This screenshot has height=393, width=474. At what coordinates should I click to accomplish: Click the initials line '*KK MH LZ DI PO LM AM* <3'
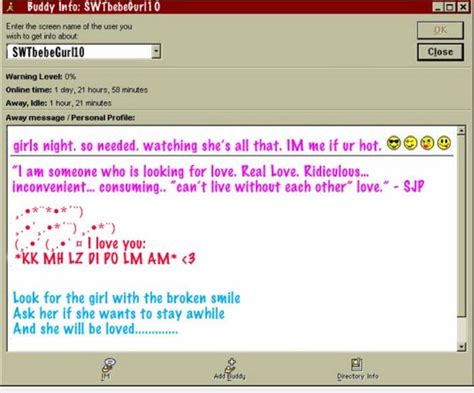tap(105, 259)
